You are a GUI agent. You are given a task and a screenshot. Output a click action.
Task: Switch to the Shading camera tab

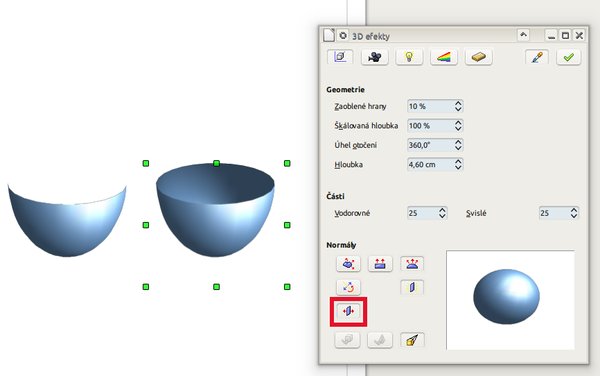(374, 57)
